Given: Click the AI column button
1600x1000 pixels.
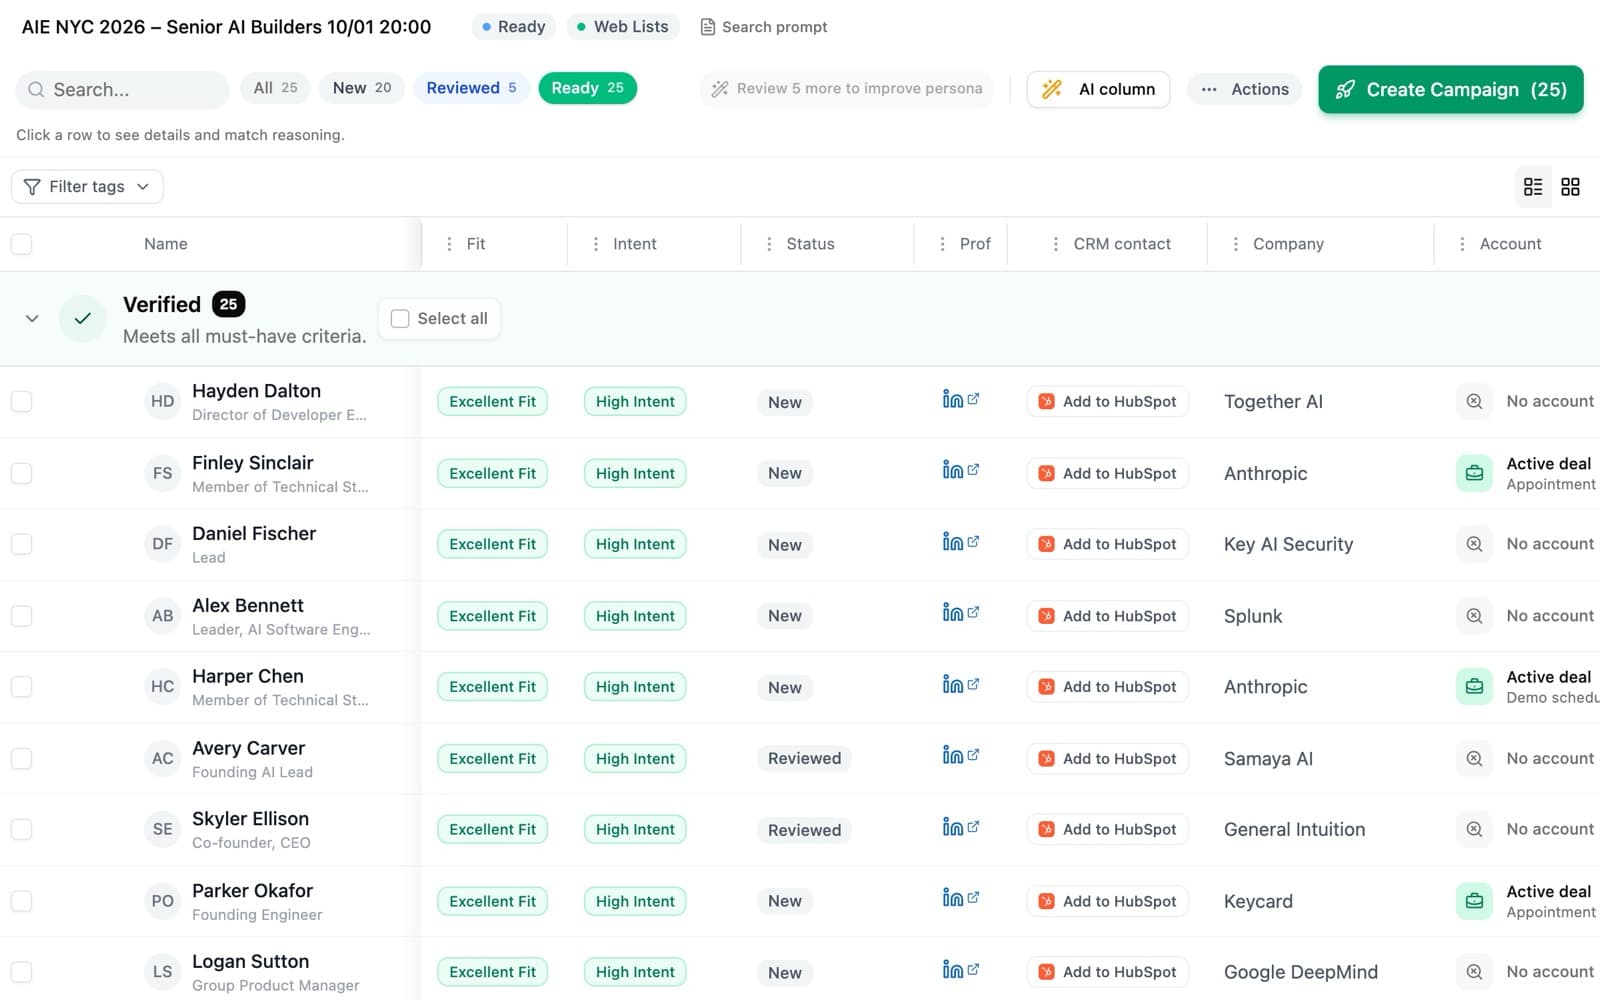Looking at the screenshot, I should pyautogui.click(x=1098, y=89).
